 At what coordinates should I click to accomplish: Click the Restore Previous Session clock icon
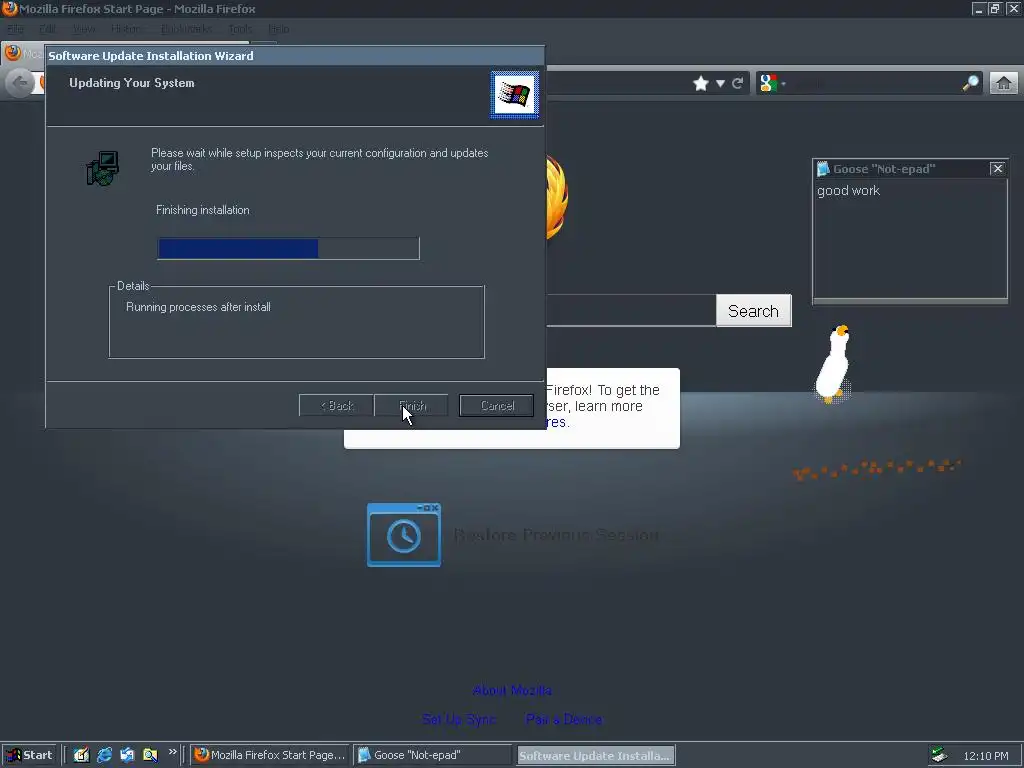[404, 535]
